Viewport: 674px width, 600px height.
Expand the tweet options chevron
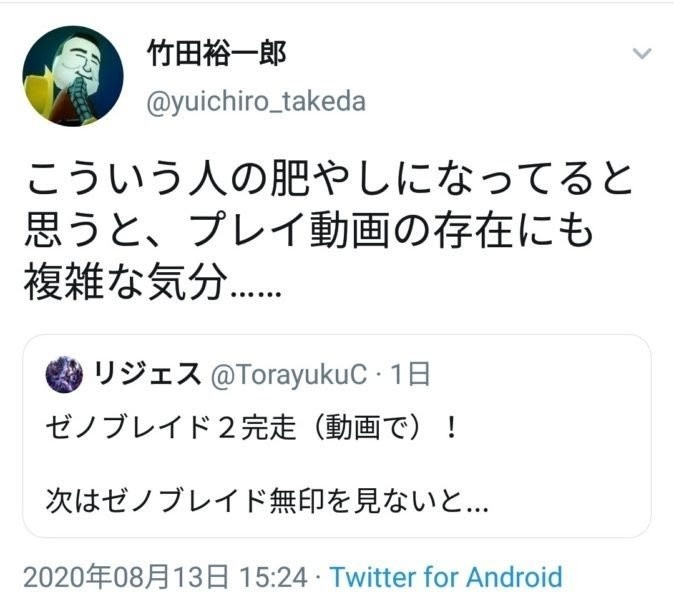(642, 54)
